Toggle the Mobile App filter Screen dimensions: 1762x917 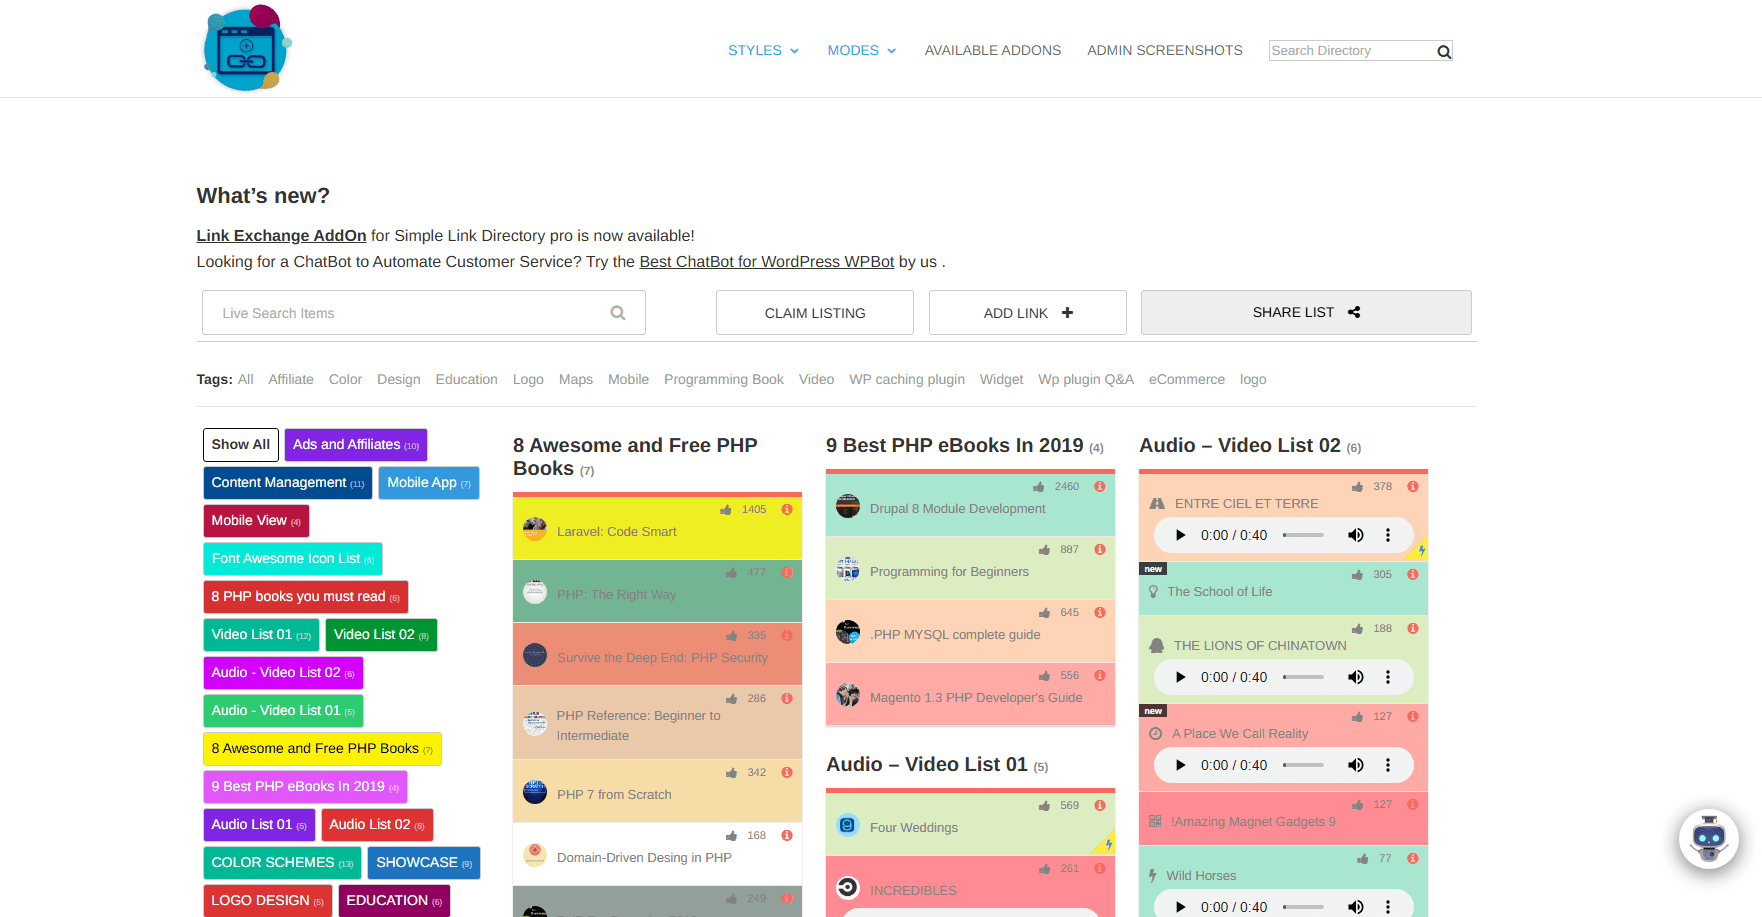[x=428, y=482]
